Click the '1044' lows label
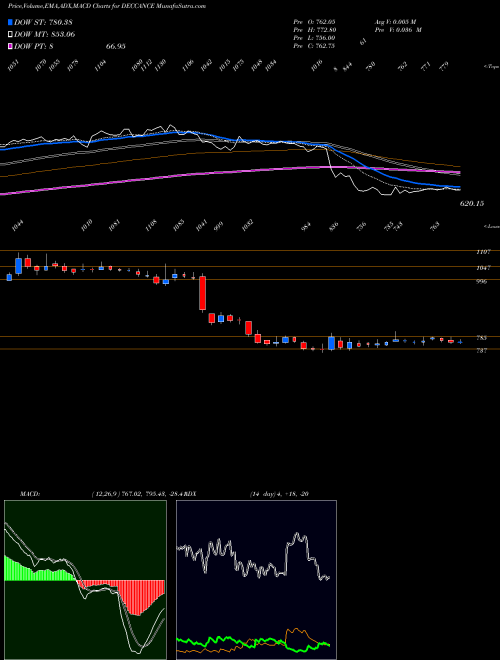 click(18, 226)
